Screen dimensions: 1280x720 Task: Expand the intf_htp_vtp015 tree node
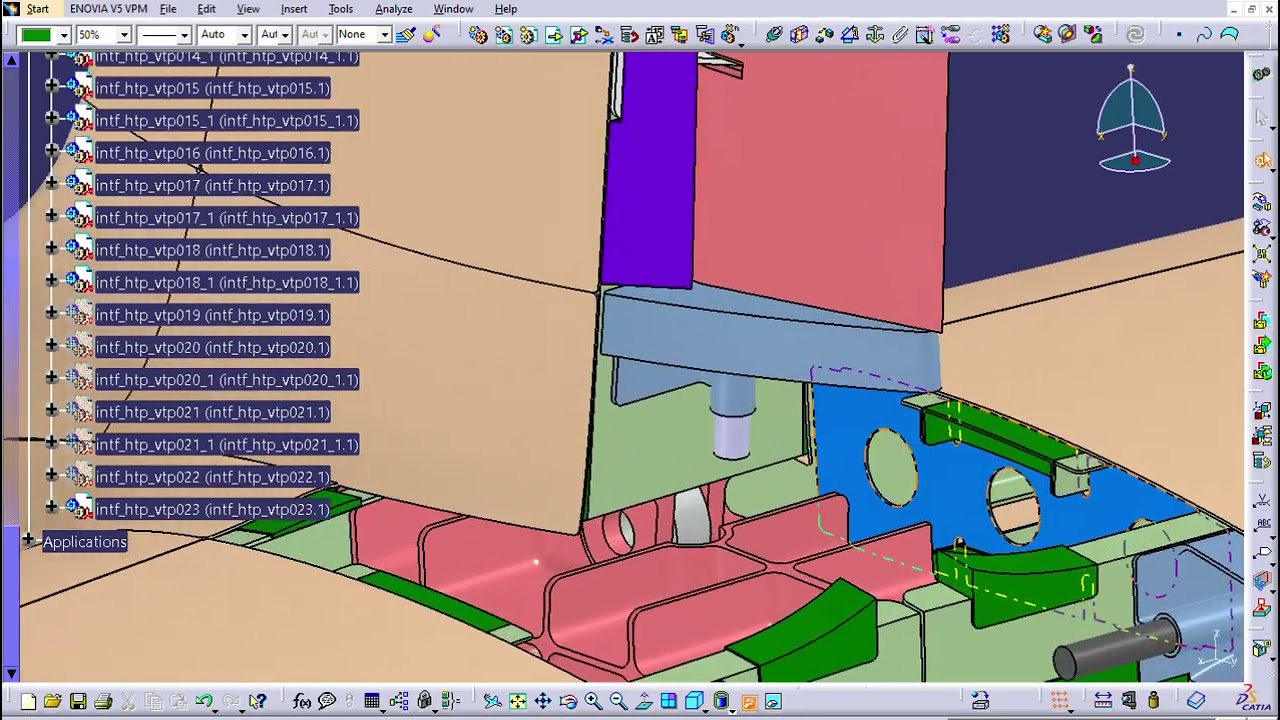52,88
